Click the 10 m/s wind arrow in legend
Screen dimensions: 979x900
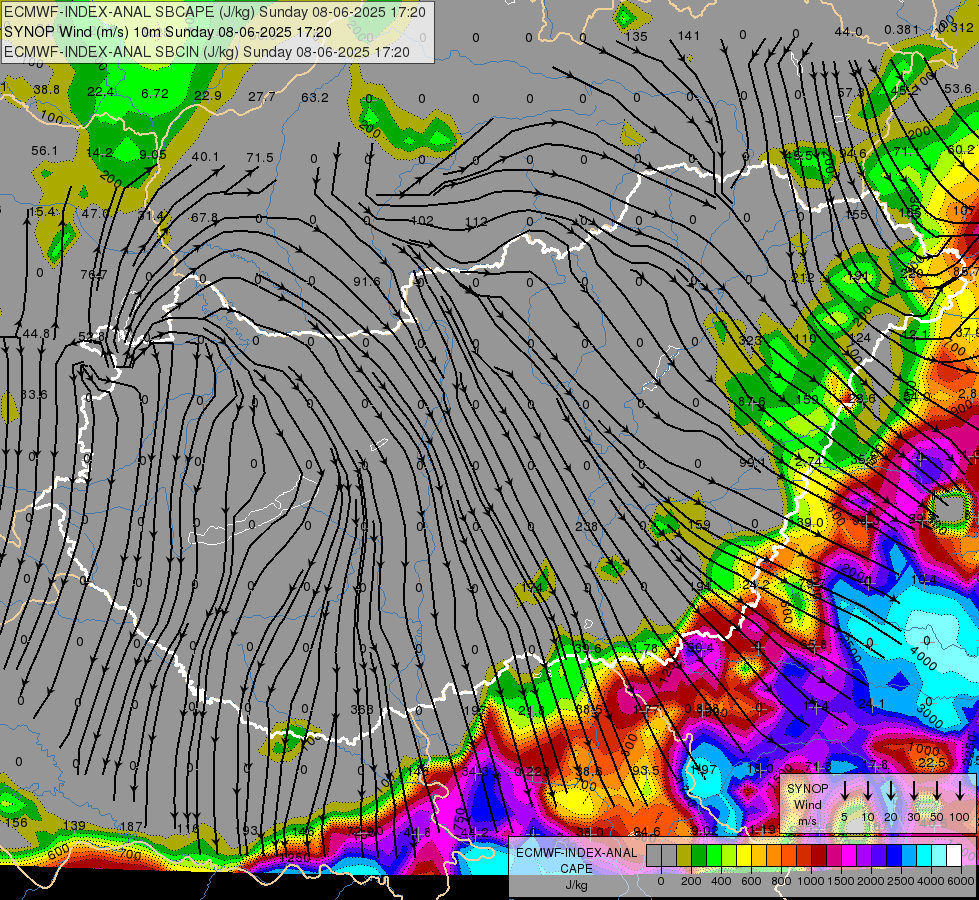[x=868, y=792]
